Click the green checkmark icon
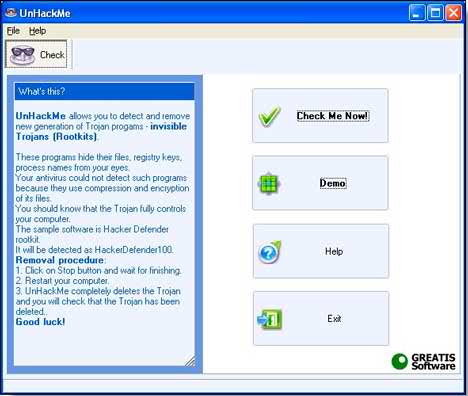This screenshot has width=468, height=396. coord(269,116)
